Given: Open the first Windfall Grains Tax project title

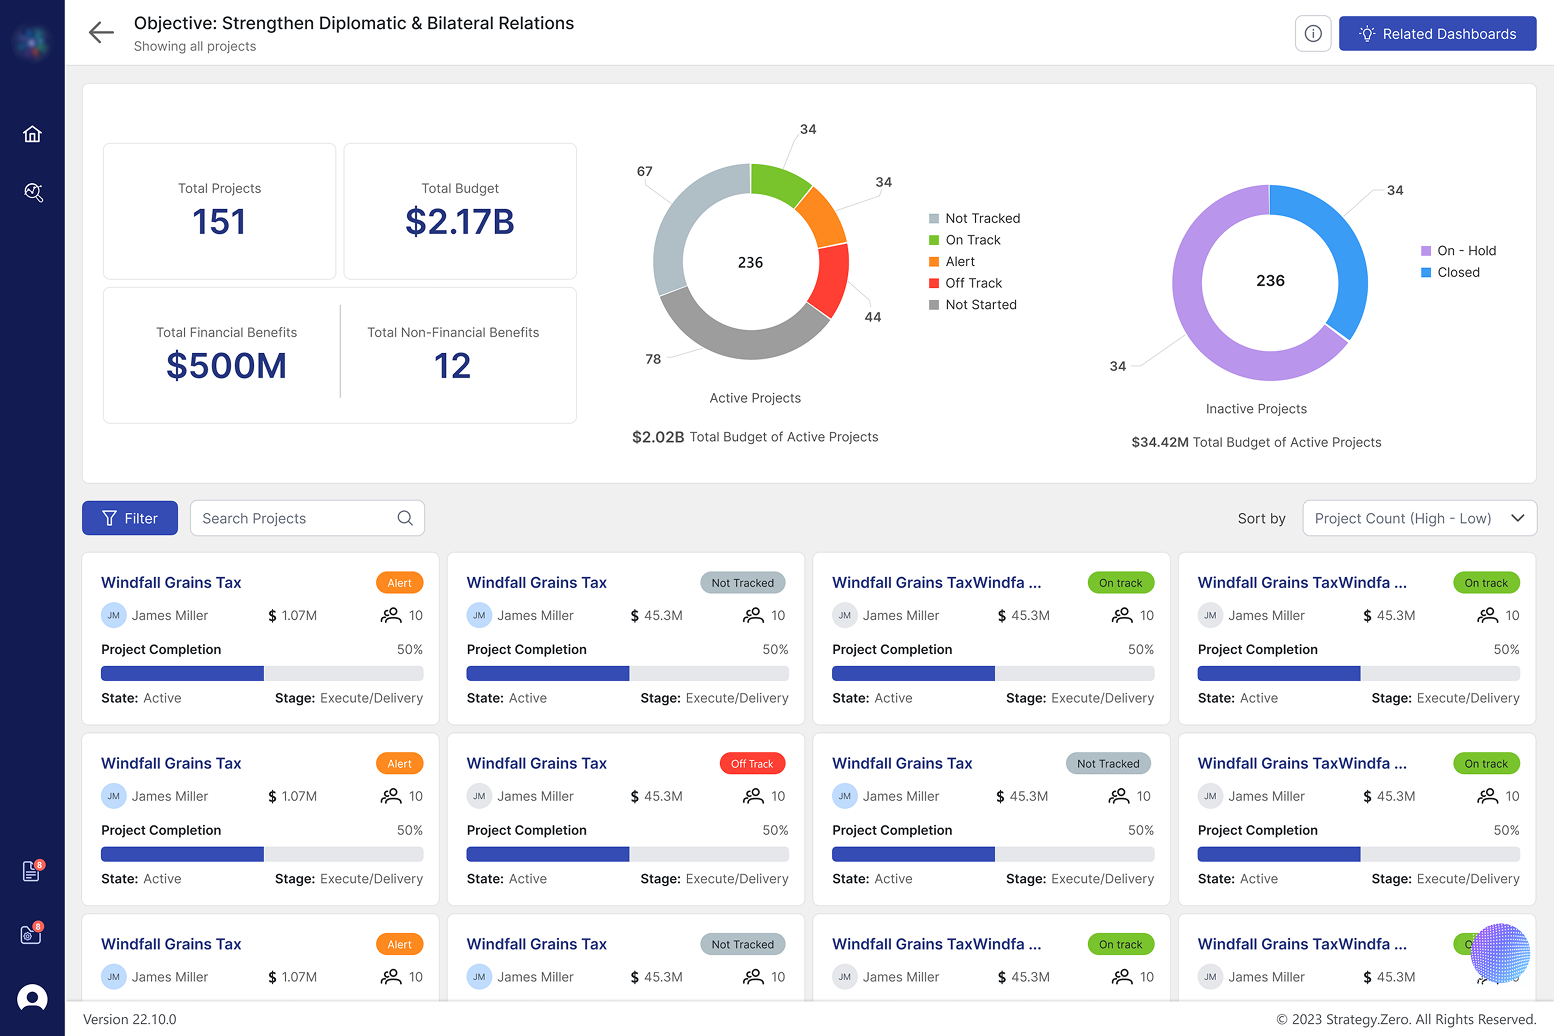Looking at the screenshot, I should coord(171,582).
